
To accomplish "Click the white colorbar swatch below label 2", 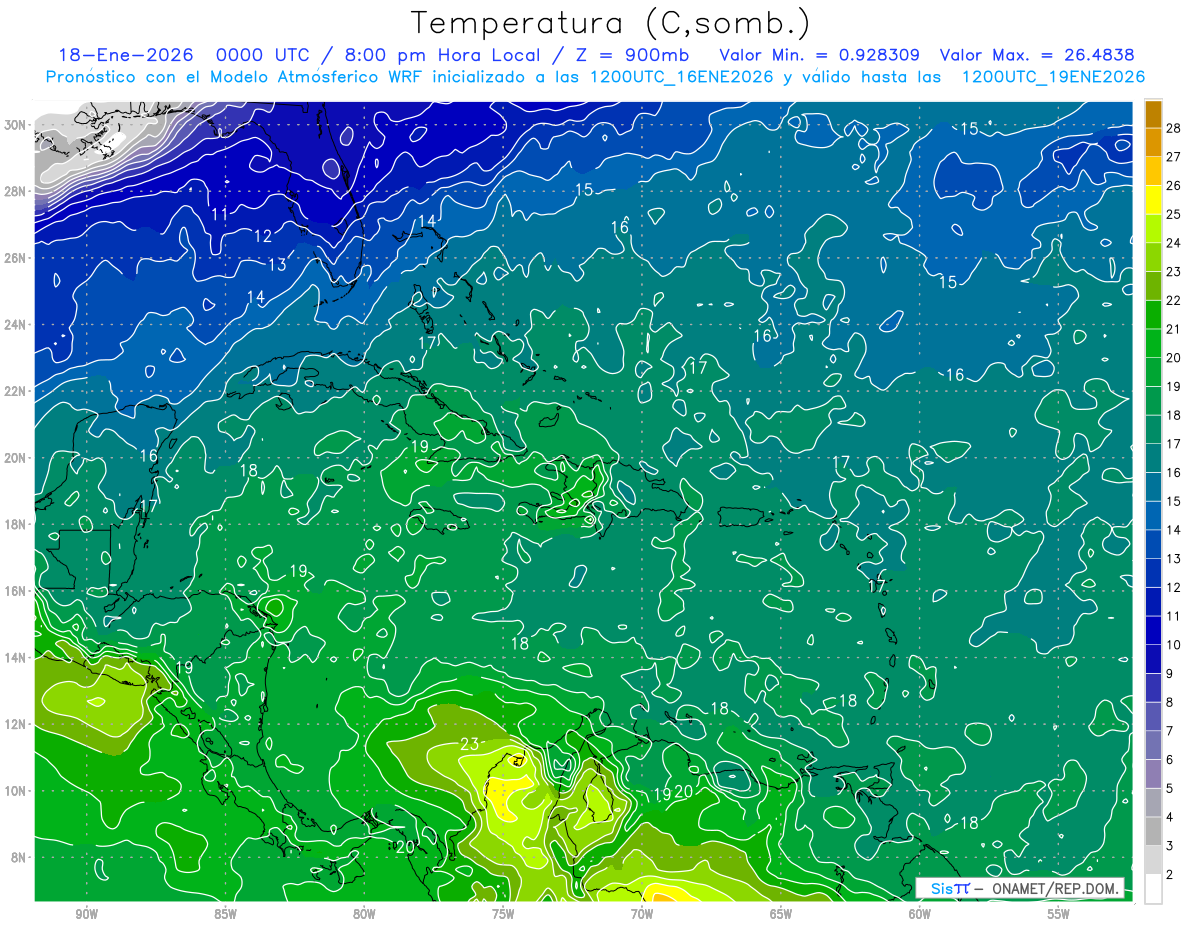I will coord(1153,889).
